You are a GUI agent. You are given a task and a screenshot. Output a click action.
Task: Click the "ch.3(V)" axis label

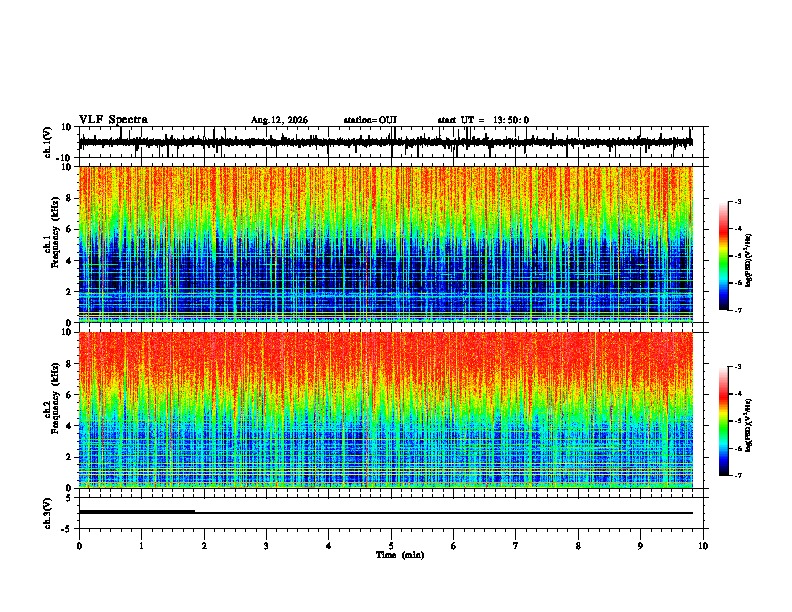[x=48, y=513]
